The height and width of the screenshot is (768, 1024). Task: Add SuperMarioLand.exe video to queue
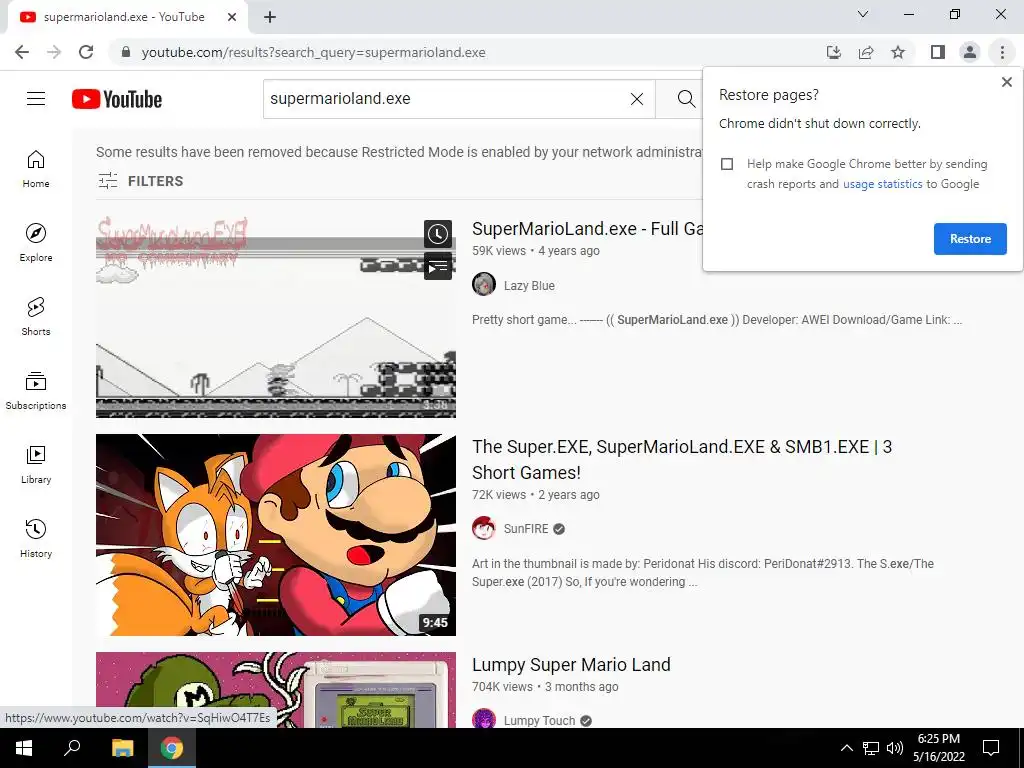pyautogui.click(x=438, y=266)
